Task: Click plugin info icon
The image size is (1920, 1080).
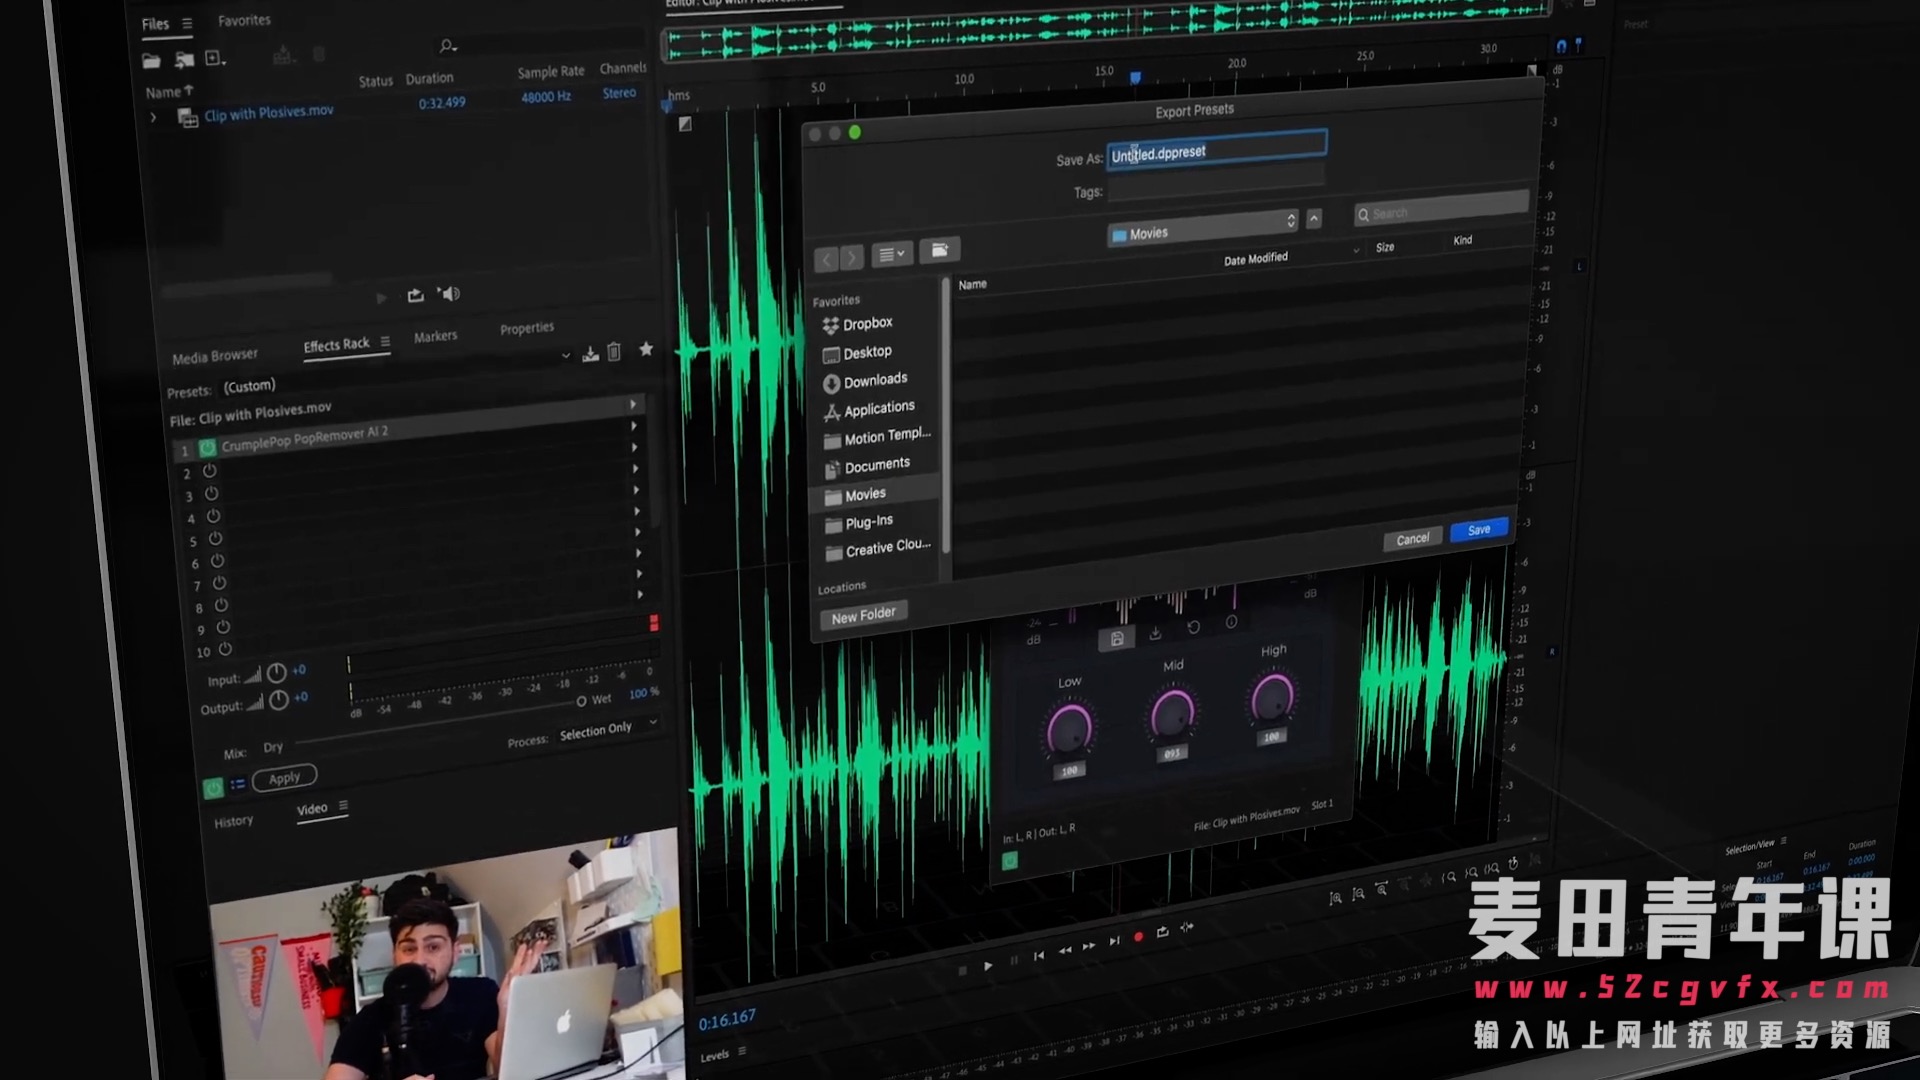Action: click(x=1231, y=622)
